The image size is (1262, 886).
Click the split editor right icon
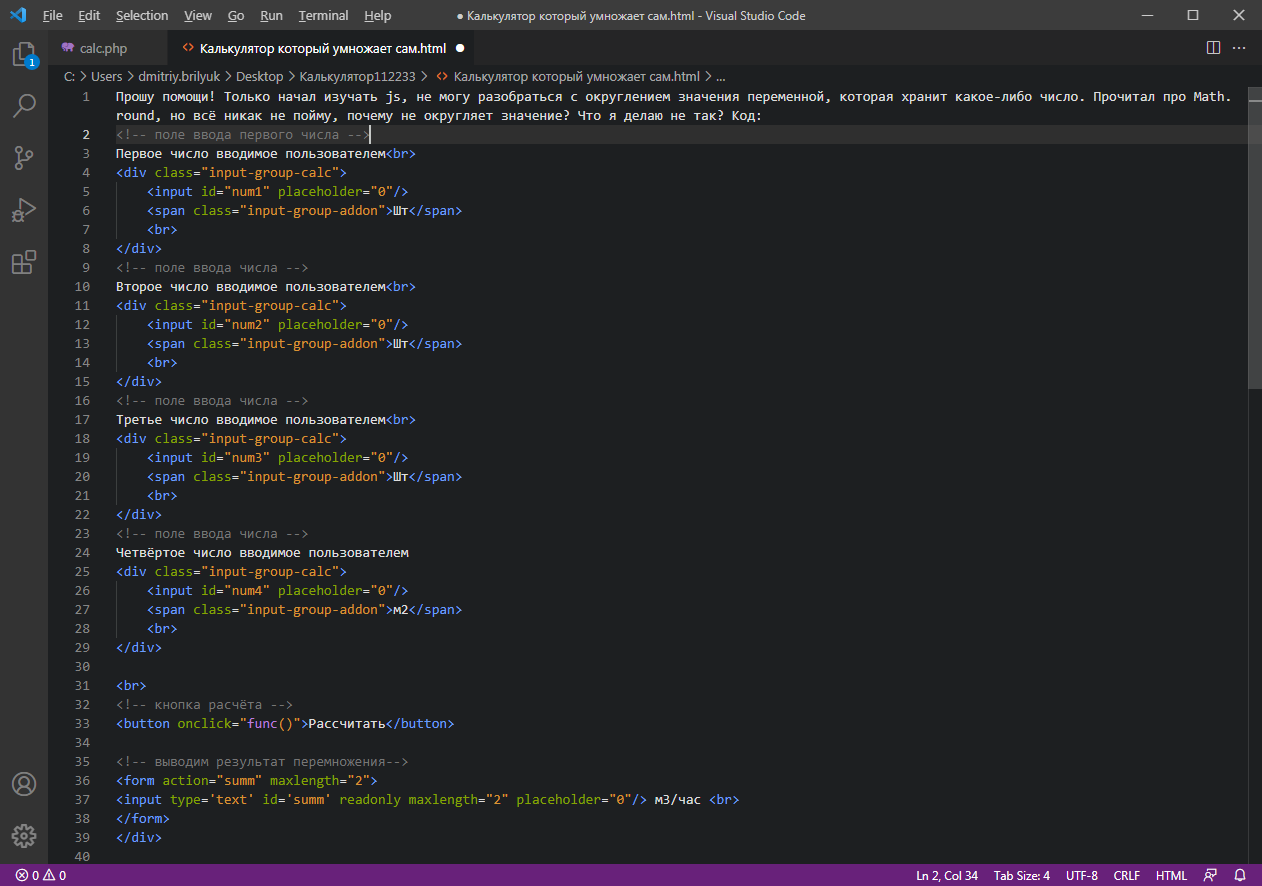click(x=1213, y=48)
